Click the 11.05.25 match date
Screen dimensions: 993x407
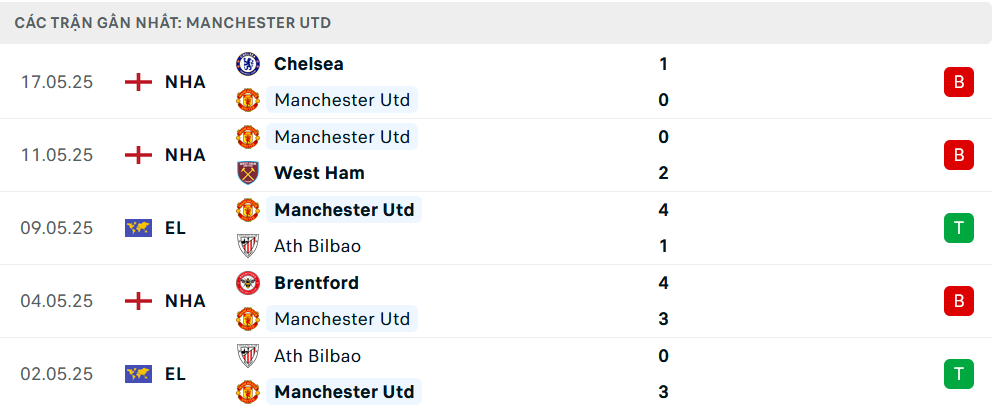tap(56, 155)
